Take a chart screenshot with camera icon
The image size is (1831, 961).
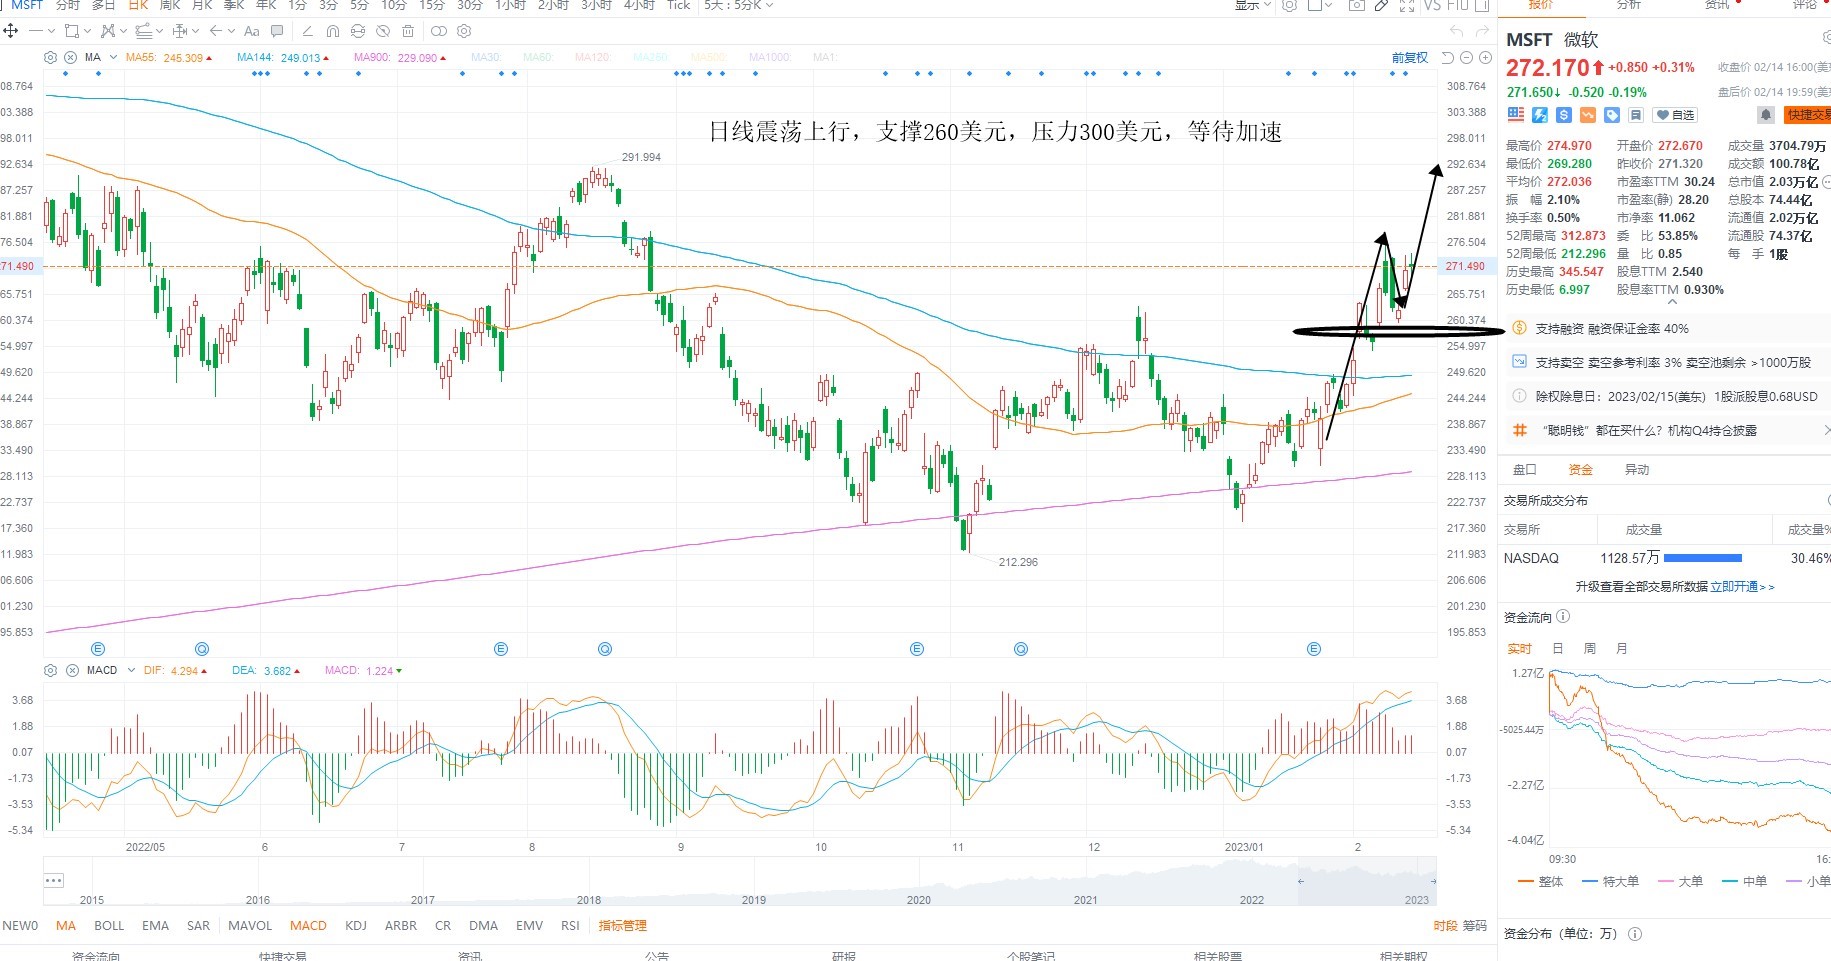(x=1356, y=5)
